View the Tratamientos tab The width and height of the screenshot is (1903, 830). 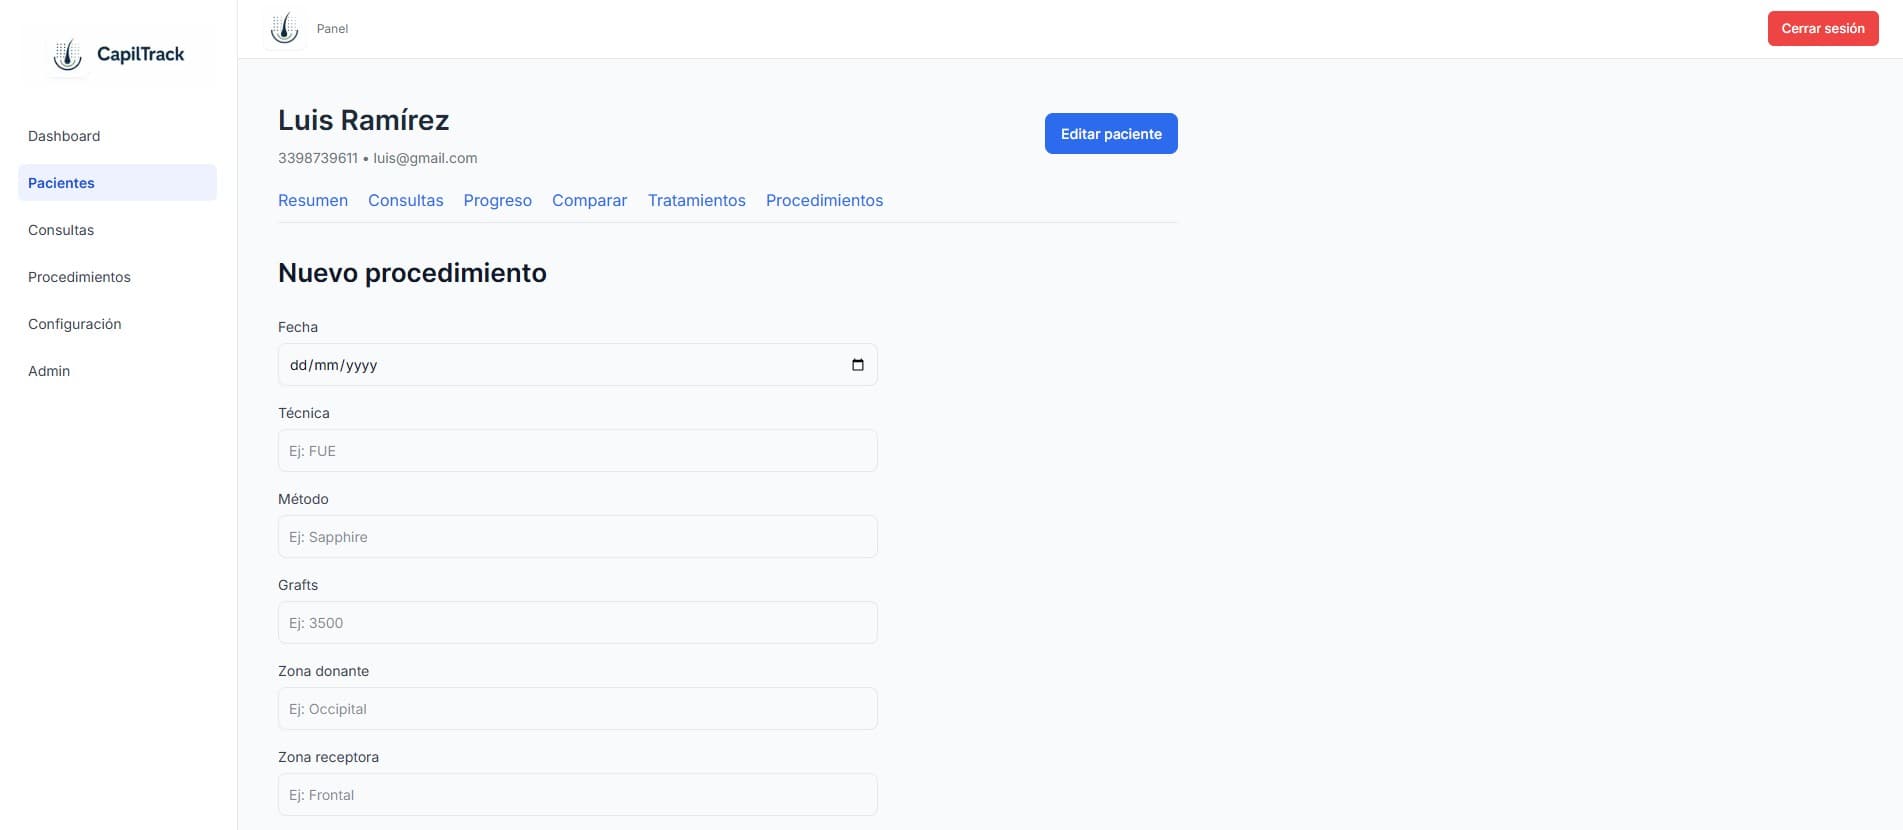point(696,200)
